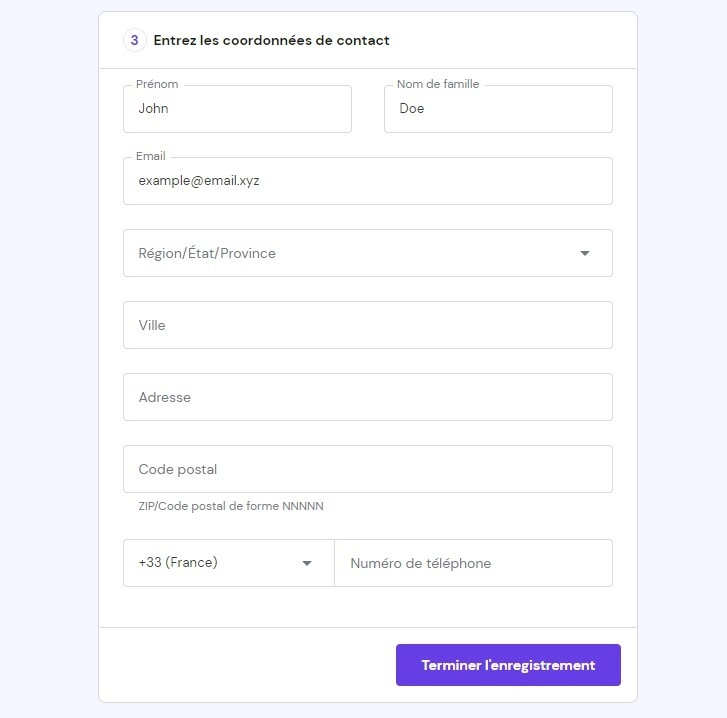Focus the Prénom field containing John
This screenshot has width=727, height=718.
pyautogui.click(x=237, y=109)
